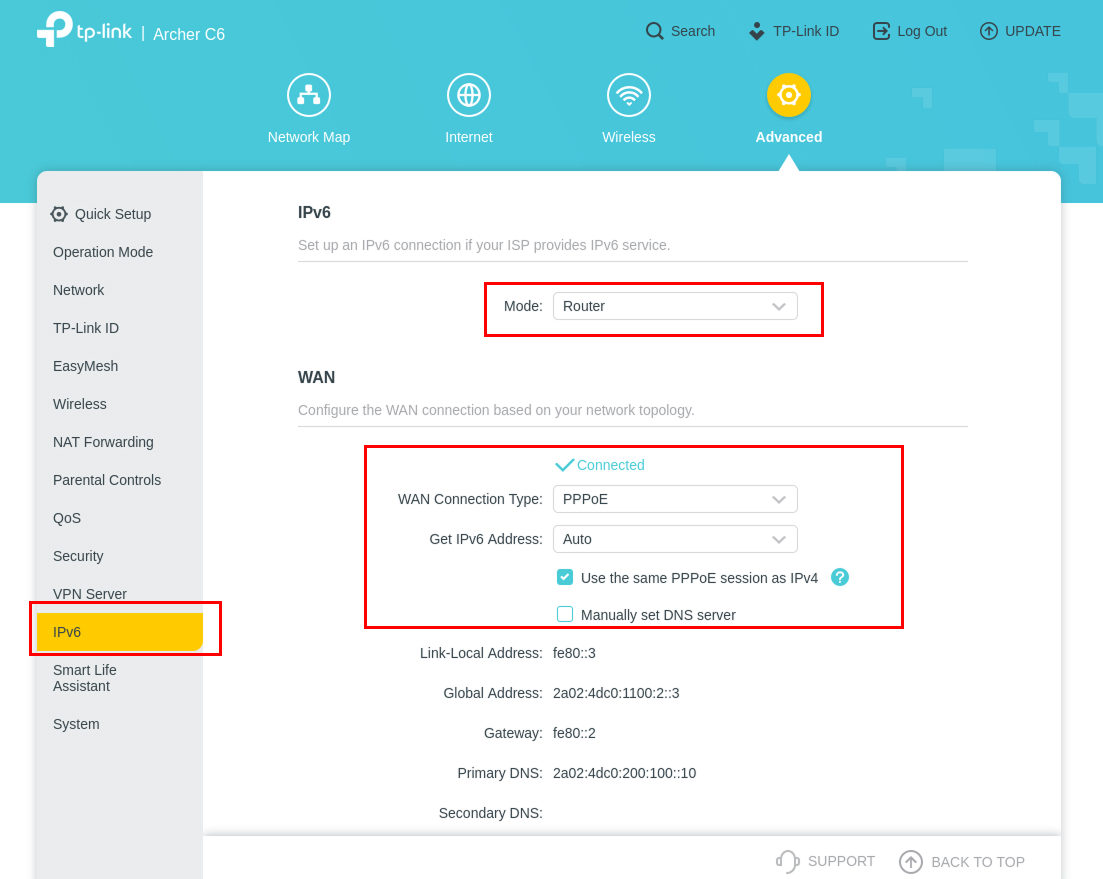Open the Network Map icon

click(308, 95)
